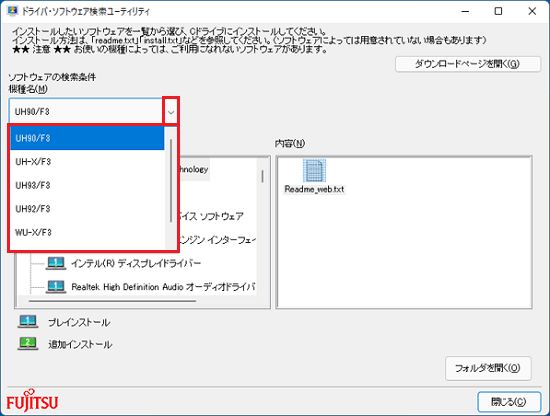Click the フォルダを開く button
The height and width of the screenshot is (416, 550).
pyautogui.click(x=488, y=368)
